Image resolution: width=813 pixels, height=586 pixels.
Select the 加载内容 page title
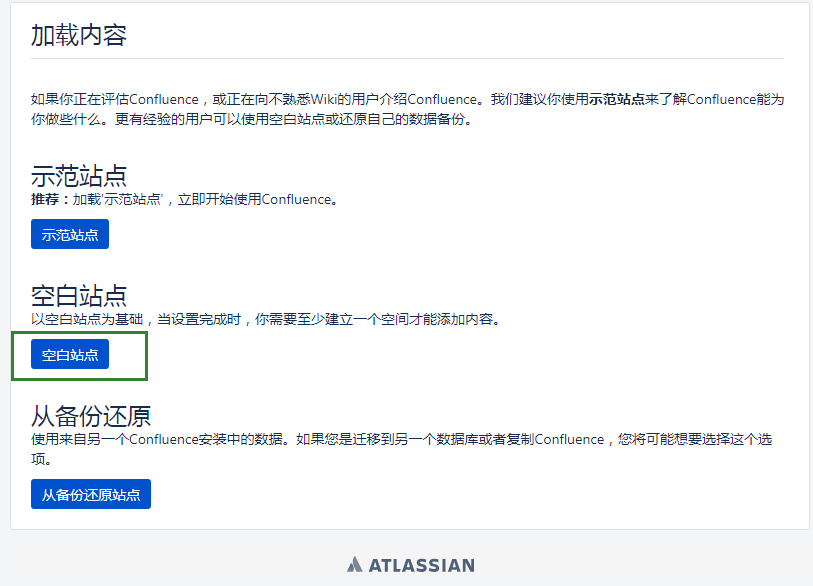pyautogui.click(x=79, y=35)
